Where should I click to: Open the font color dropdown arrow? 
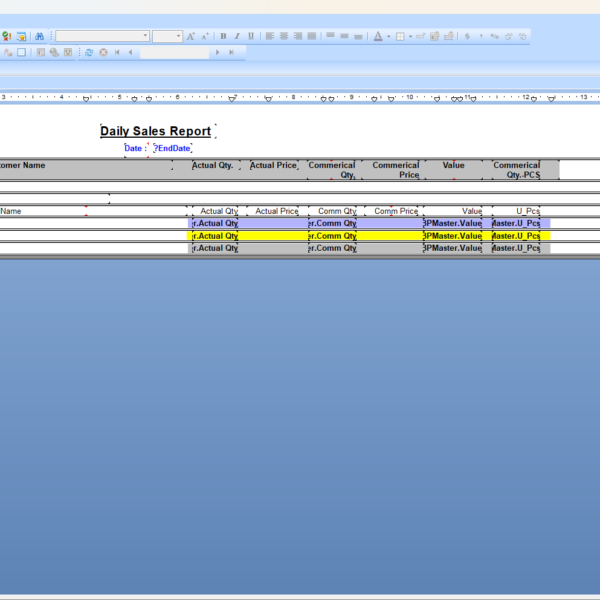(x=389, y=37)
